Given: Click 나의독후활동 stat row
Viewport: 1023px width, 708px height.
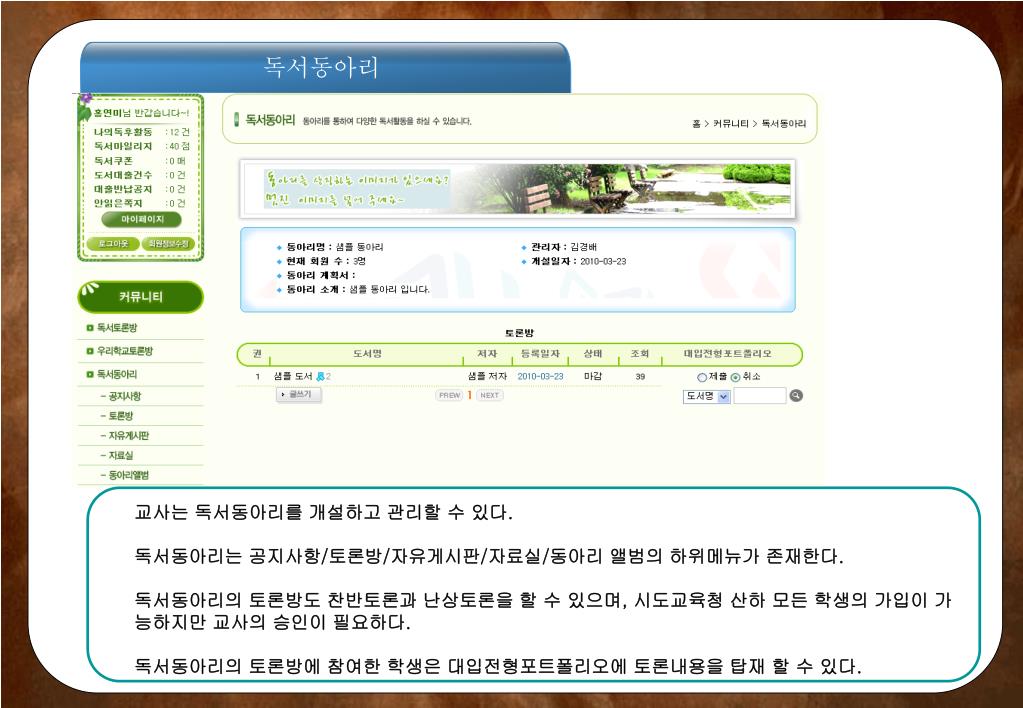Looking at the screenshot, I should [141, 132].
